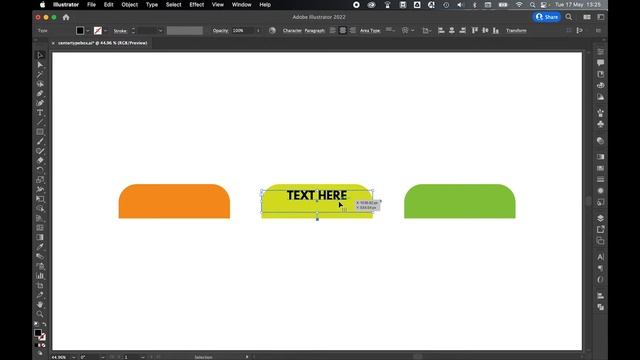640x360 pixels.
Task: Open the File menu
Action: (91, 5)
